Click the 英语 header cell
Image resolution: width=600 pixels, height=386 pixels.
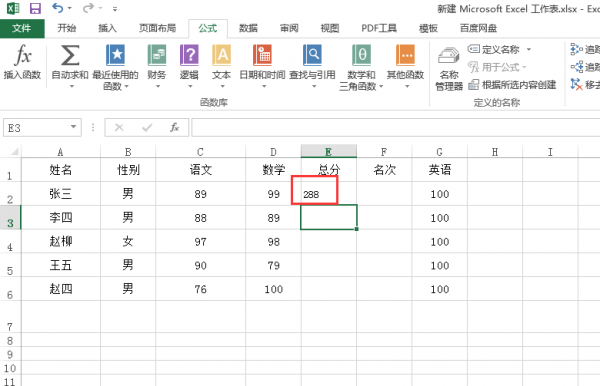point(440,170)
